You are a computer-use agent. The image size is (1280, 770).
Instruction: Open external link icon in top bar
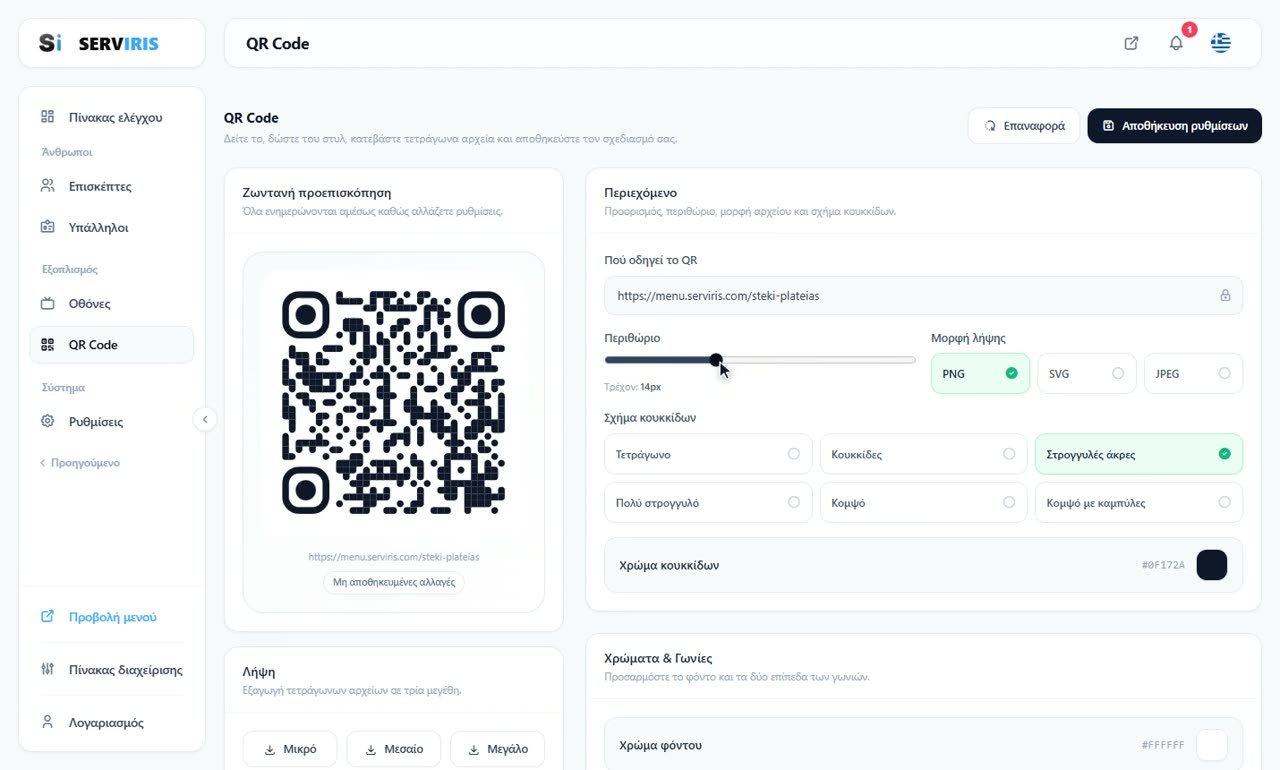[1131, 43]
